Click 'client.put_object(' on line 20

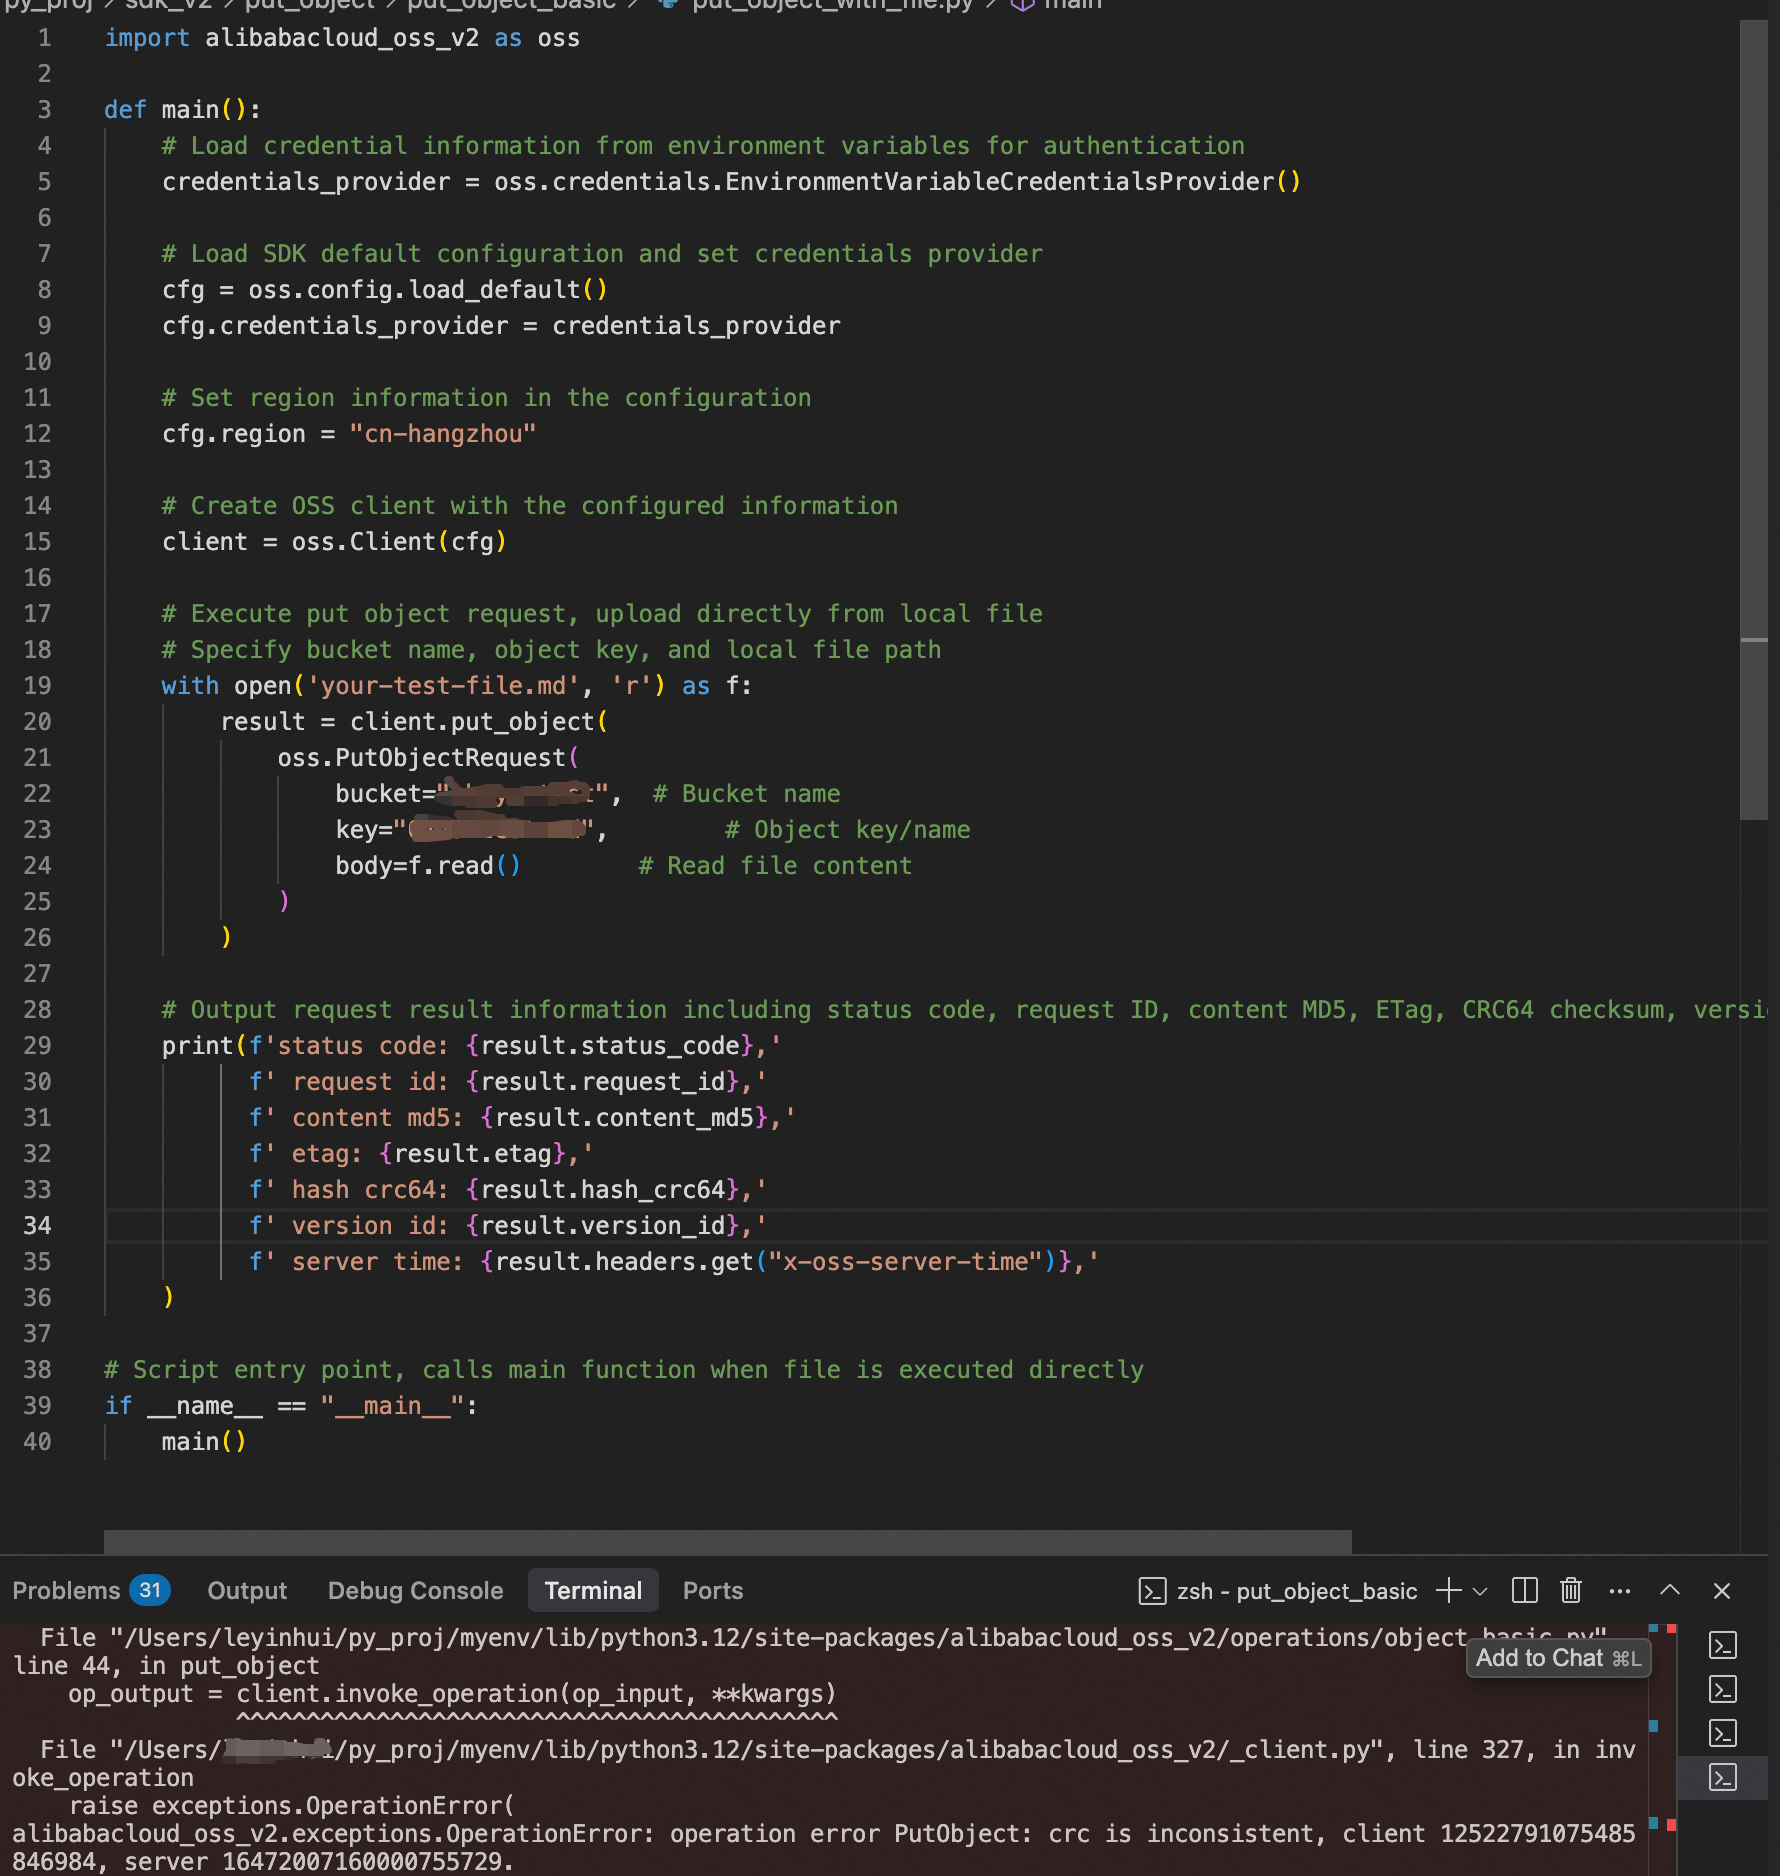pos(479,722)
